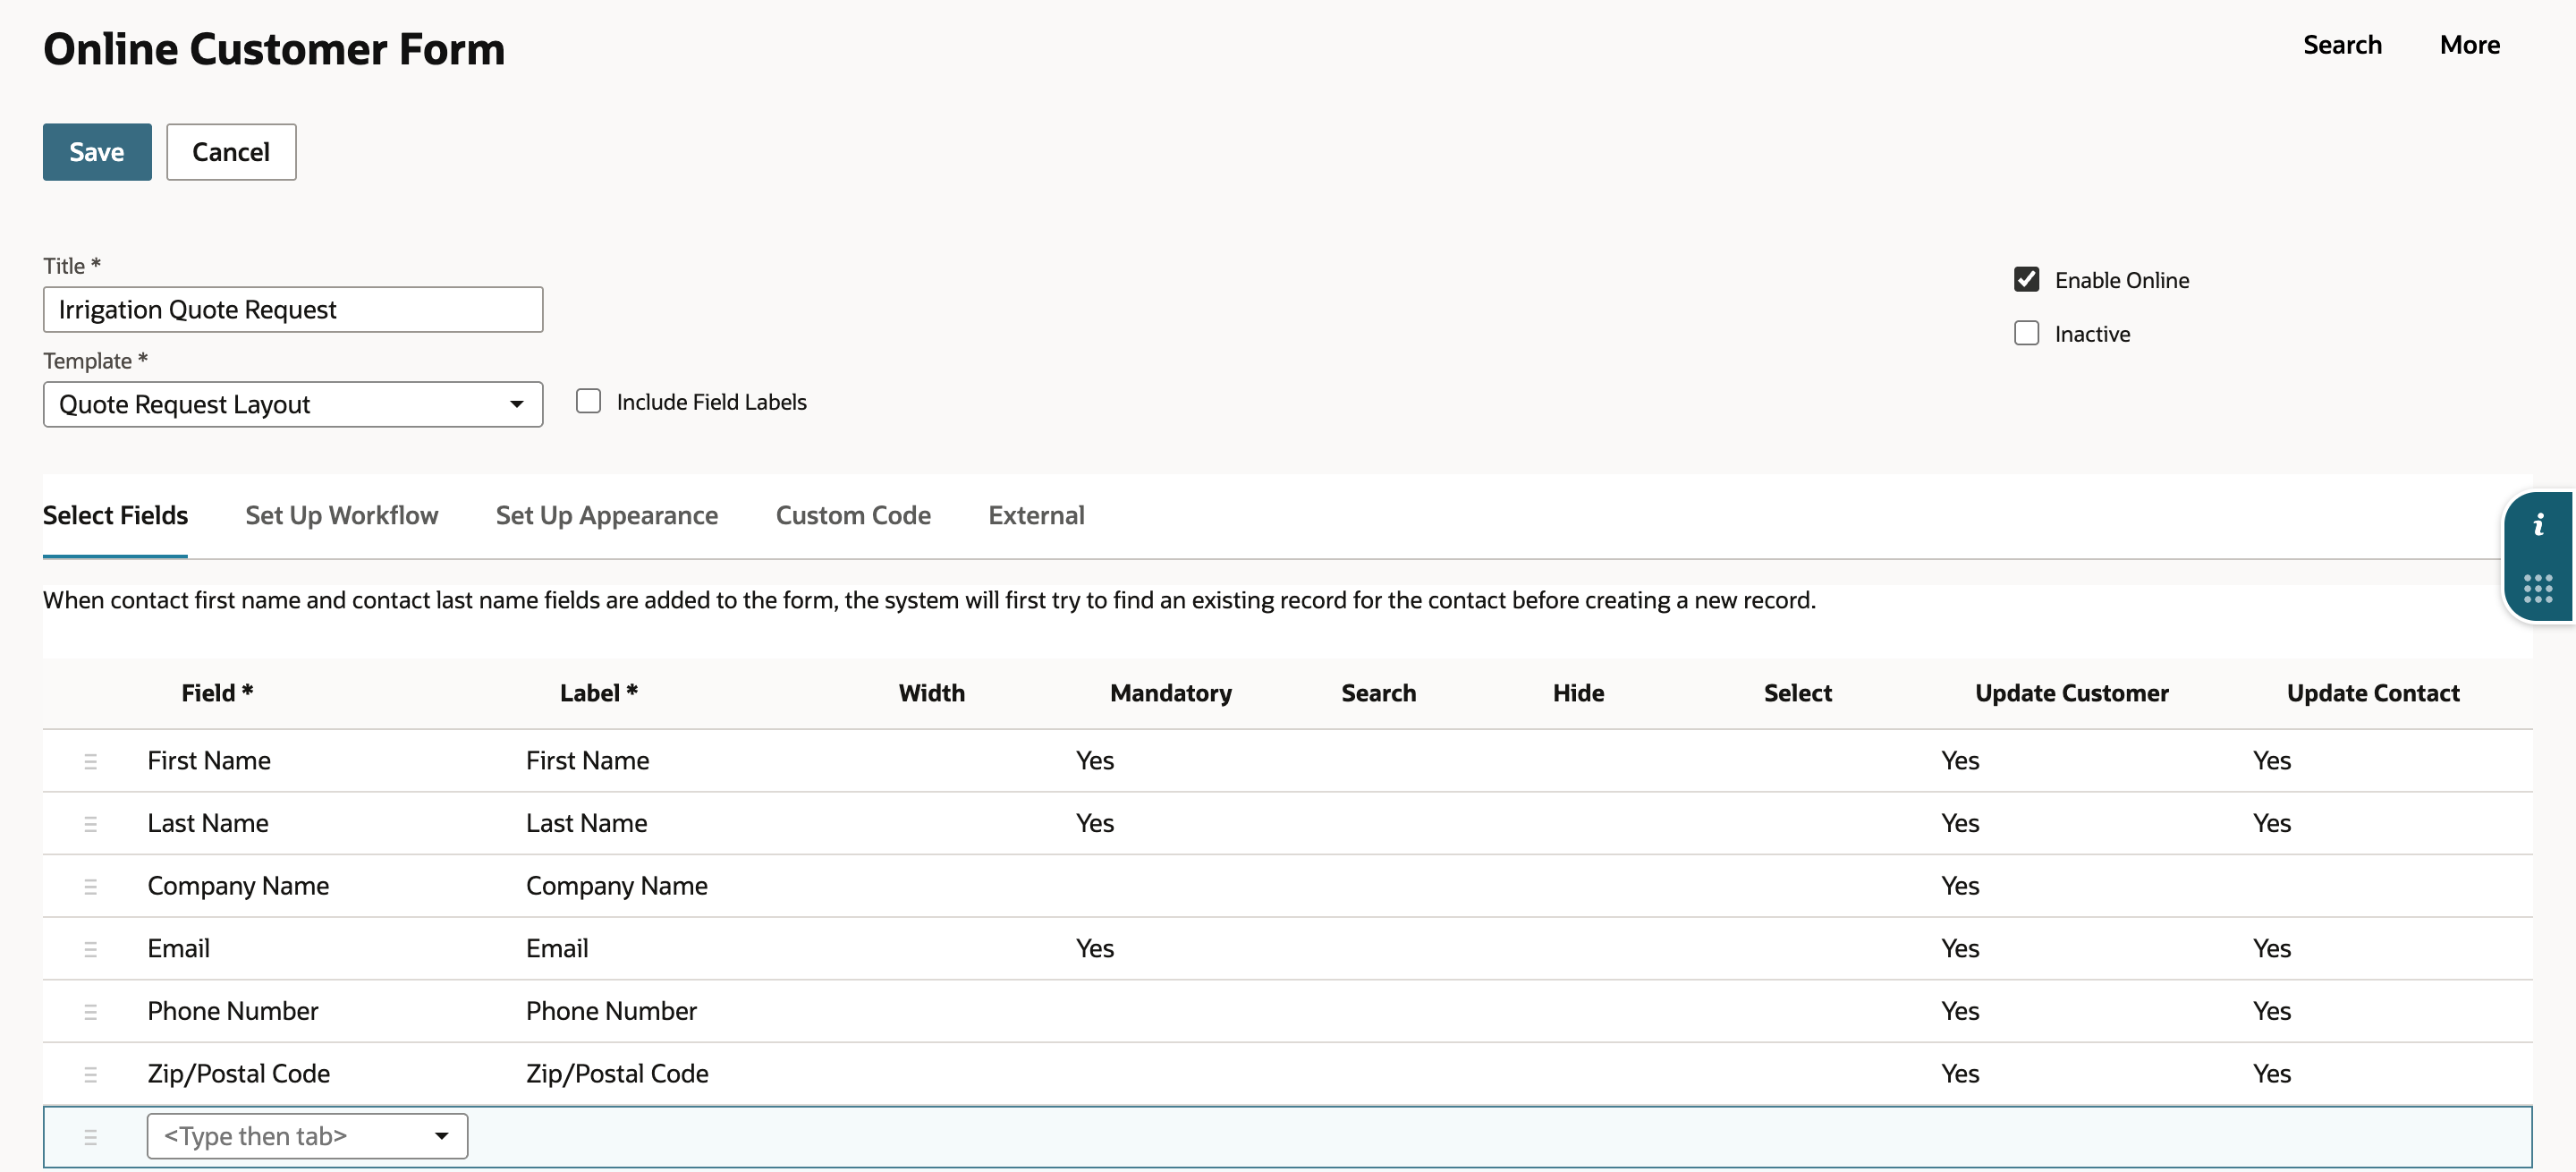Open the External tab
2576x1172 pixels.
pos(1036,516)
